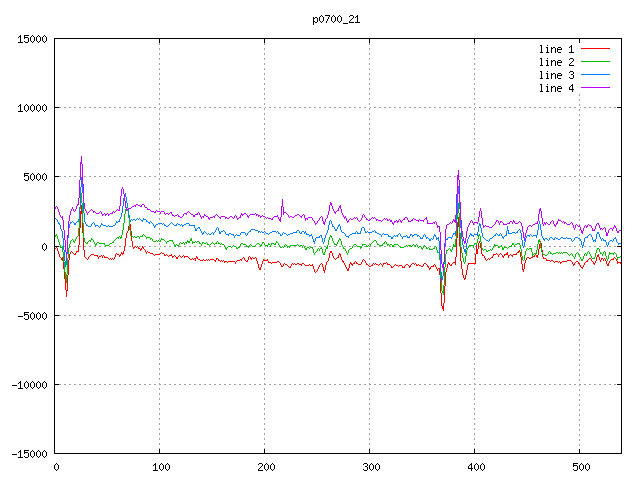Select the 'line 3' legend label
Viewport: 640px width, 480px height.
pyautogui.click(x=557, y=74)
